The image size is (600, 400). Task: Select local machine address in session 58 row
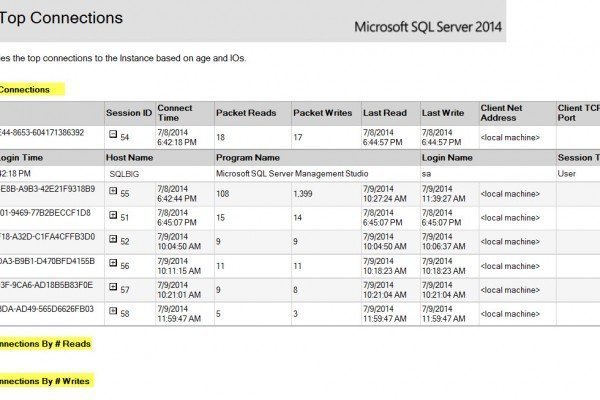(x=510, y=314)
